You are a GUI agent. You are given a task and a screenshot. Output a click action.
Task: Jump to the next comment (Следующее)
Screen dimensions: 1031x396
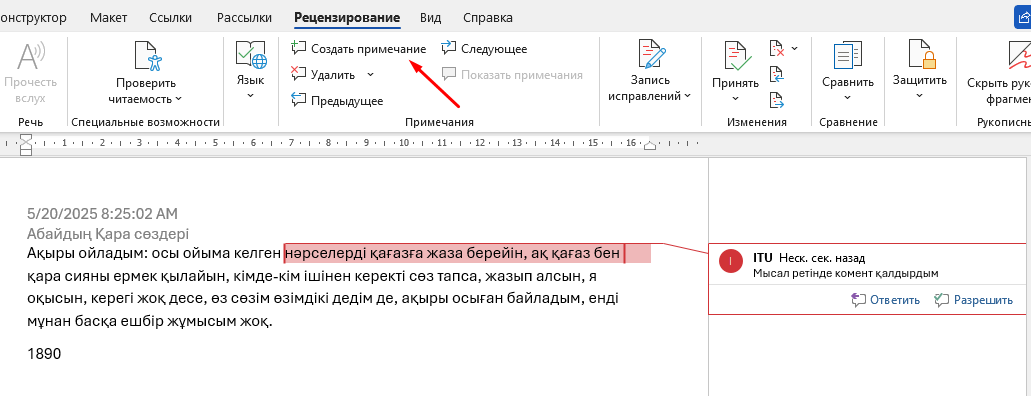484,49
